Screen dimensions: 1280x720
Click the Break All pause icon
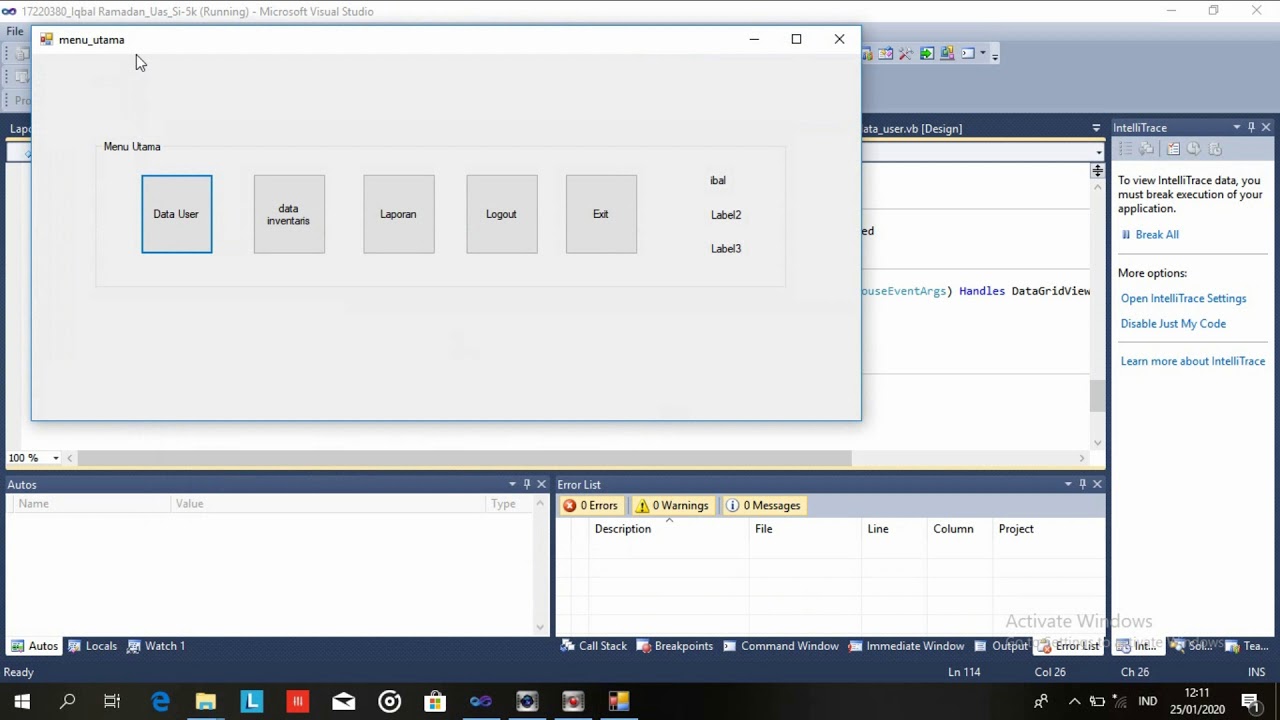(1126, 235)
